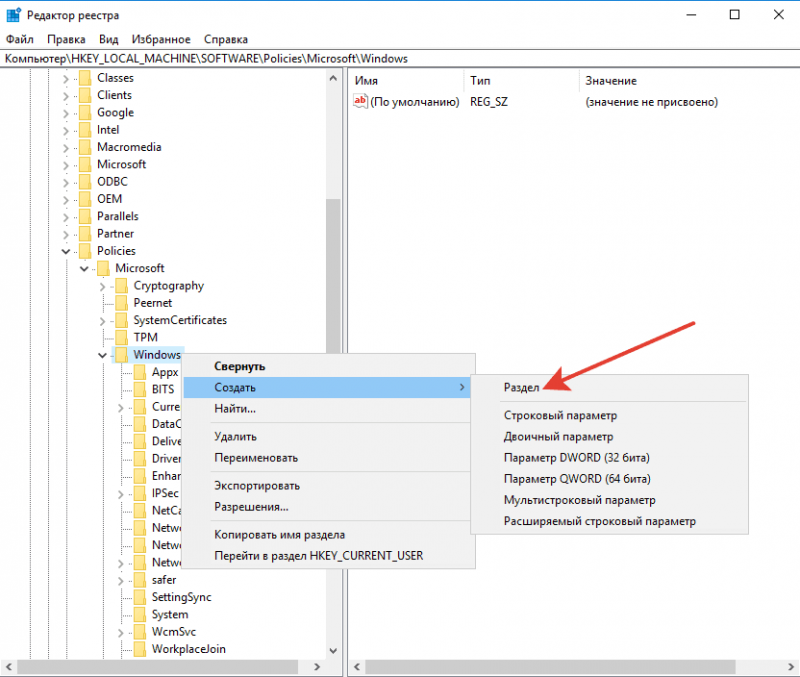Collapse the Policies tree node
Screen dimensions: 800x677
66,252
